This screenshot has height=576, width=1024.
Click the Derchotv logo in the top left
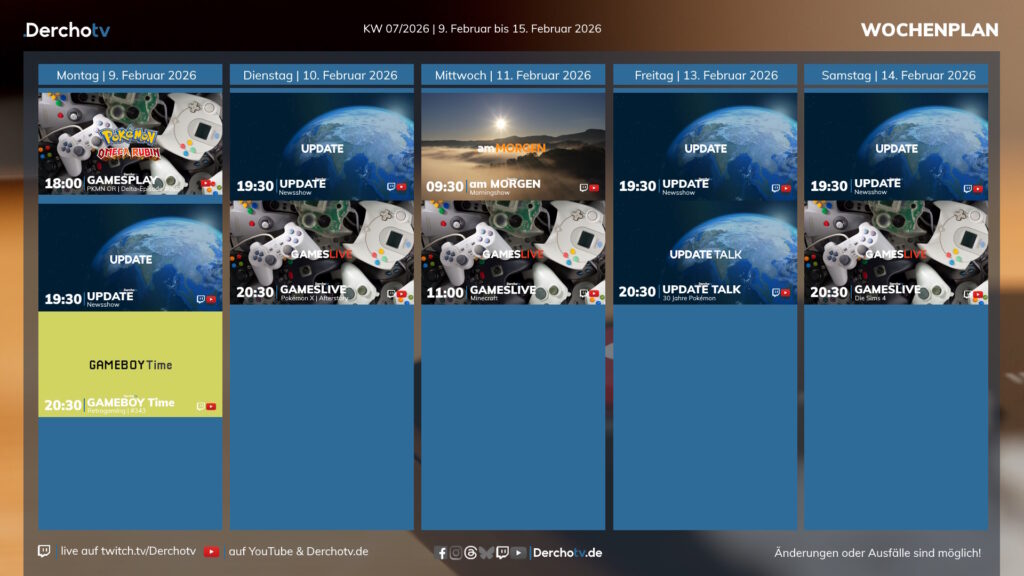67,30
